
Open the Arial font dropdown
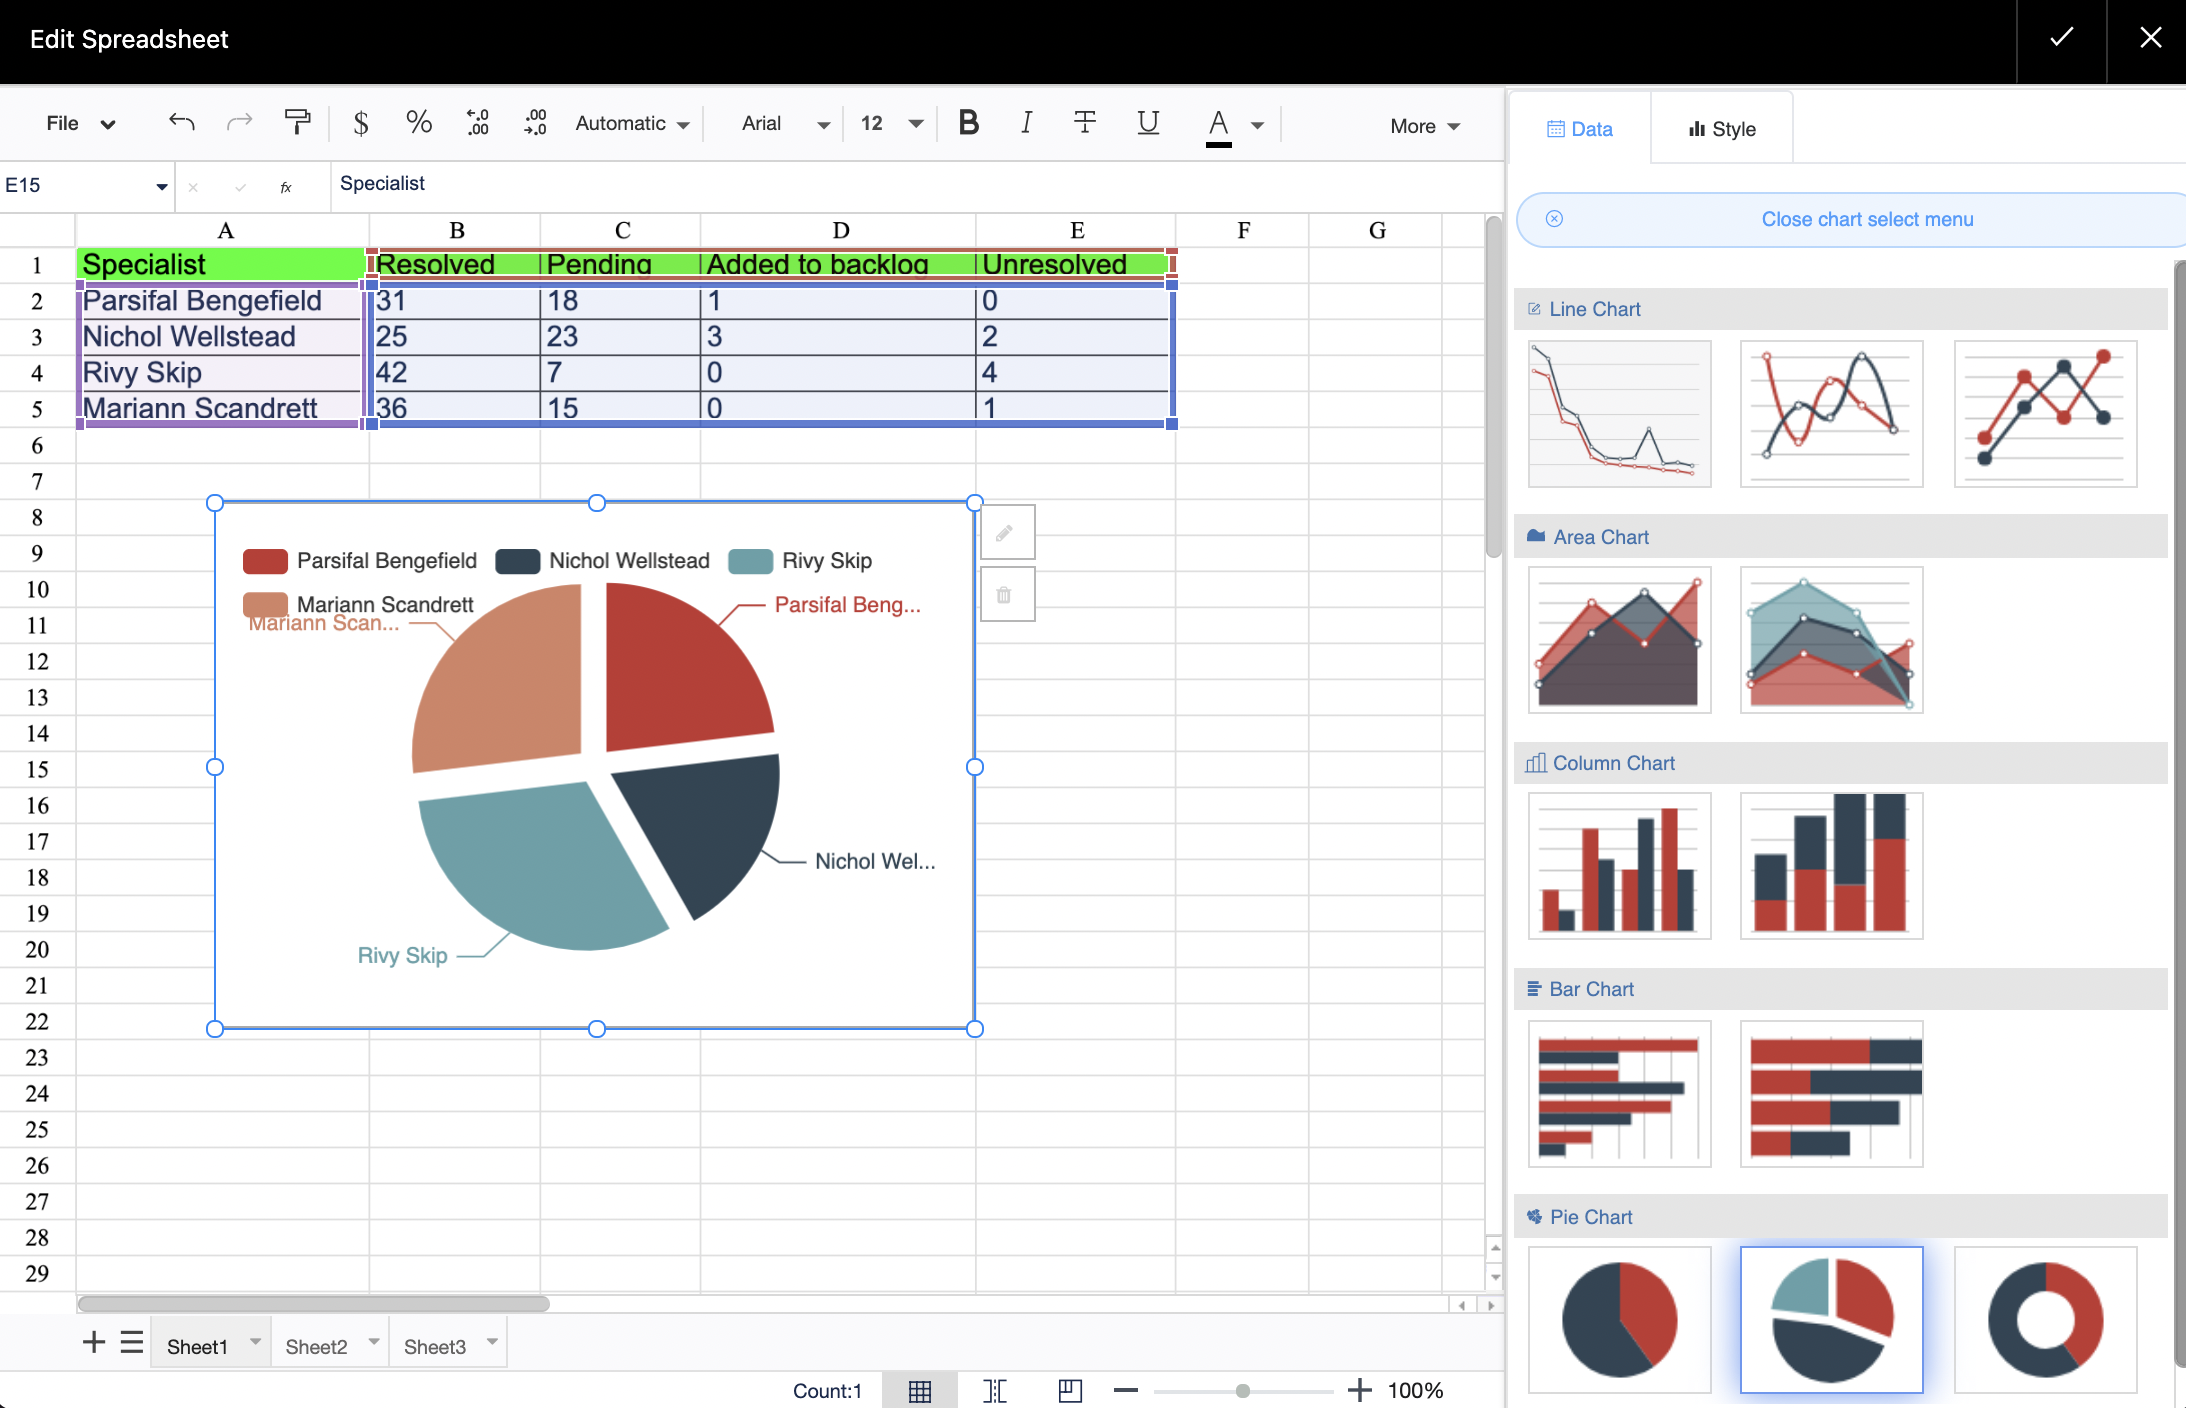coord(785,124)
